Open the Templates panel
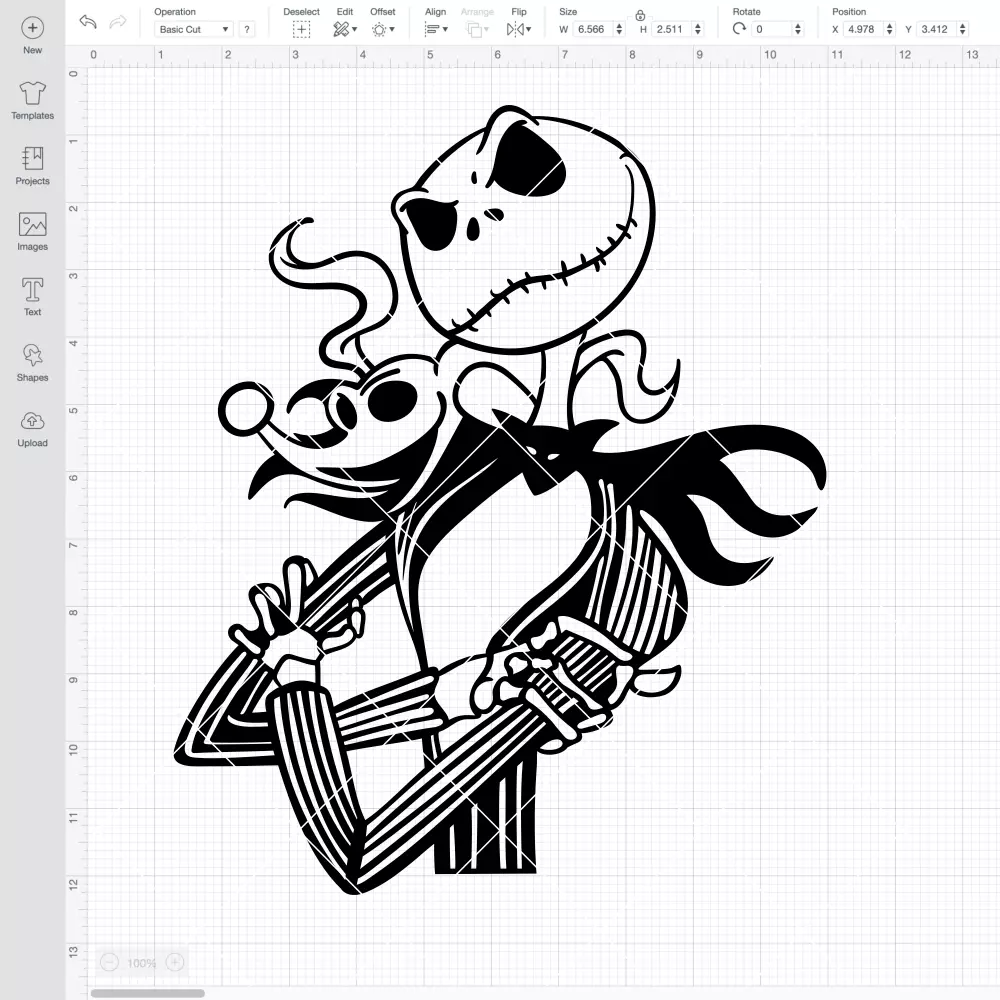 pos(32,101)
